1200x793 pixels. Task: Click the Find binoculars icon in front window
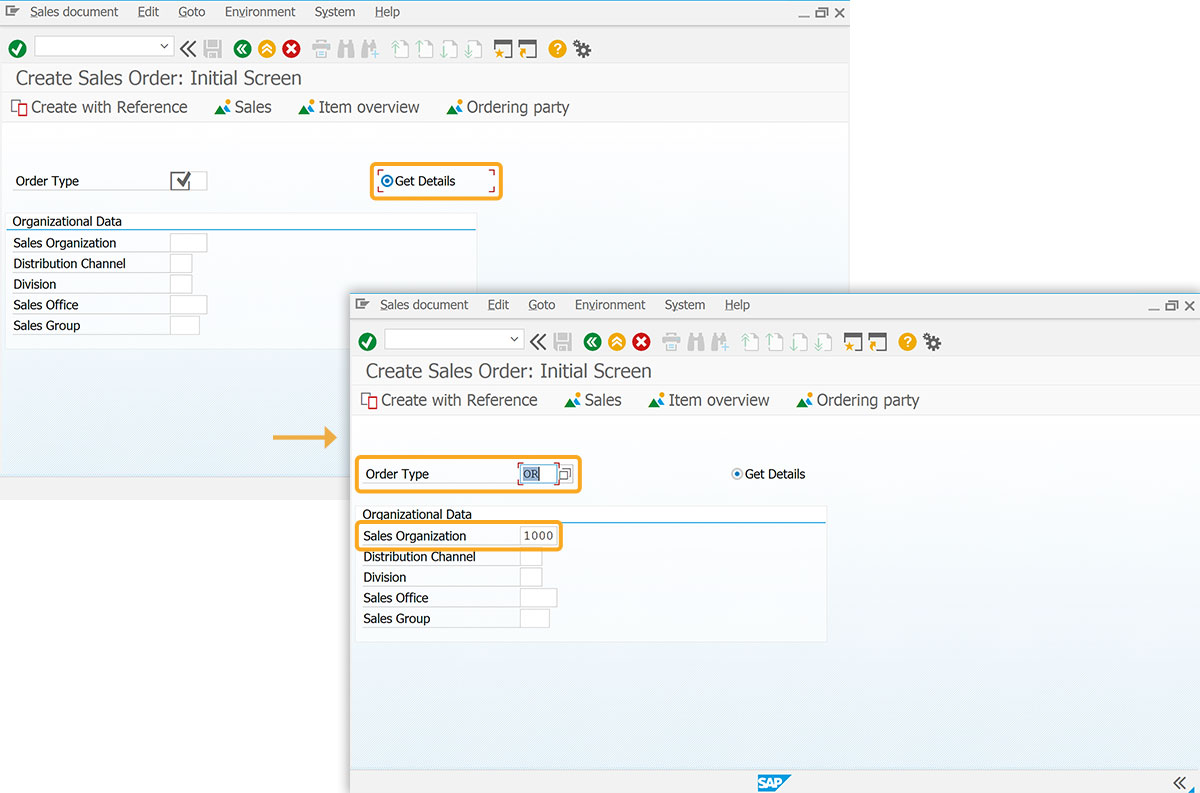click(696, 341)
